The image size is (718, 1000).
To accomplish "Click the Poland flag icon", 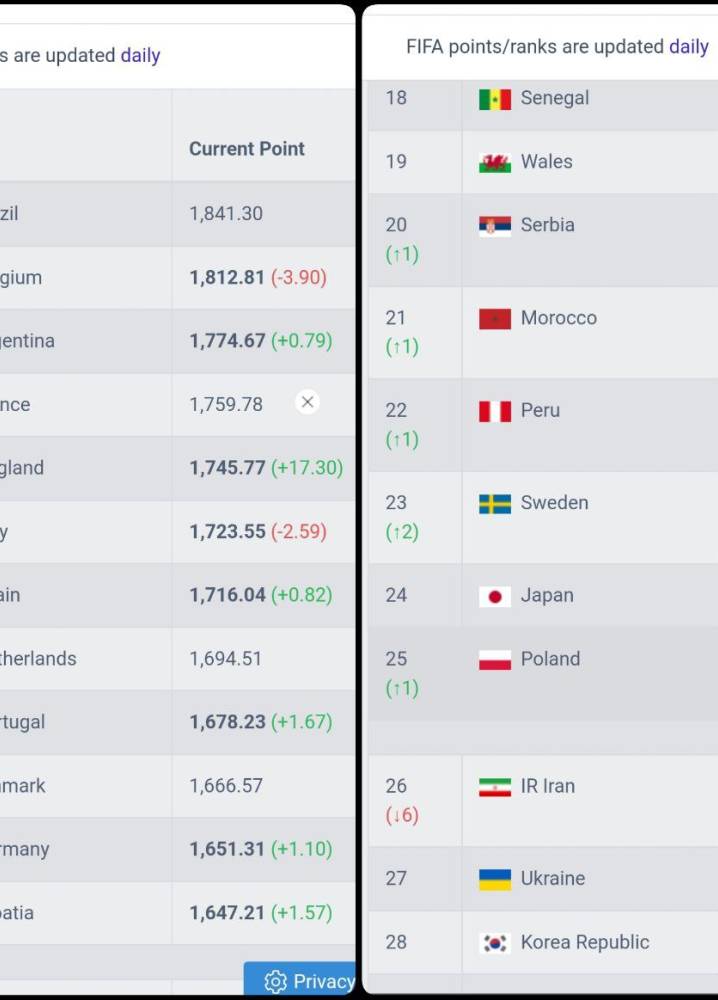I will (495, 660).
